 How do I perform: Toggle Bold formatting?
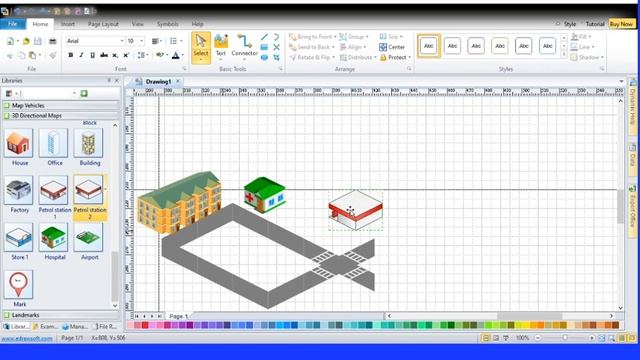[71, 55]
